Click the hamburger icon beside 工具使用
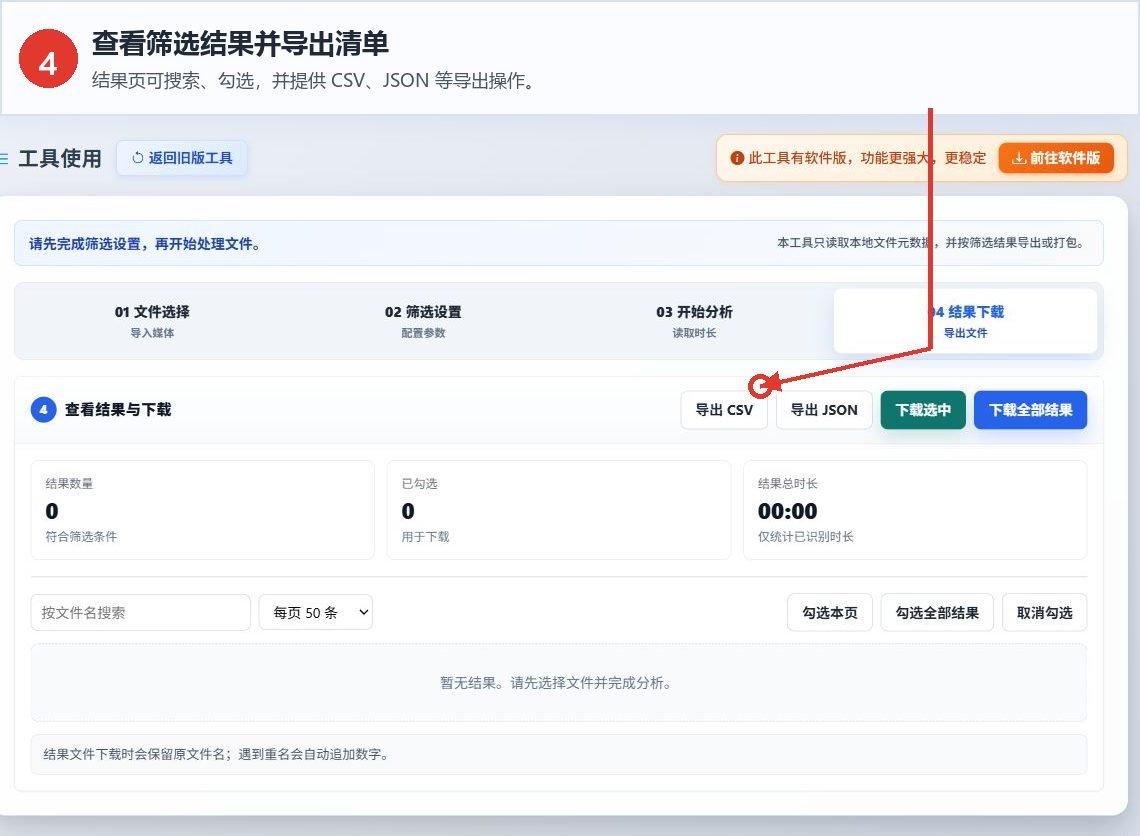 tap(4, 158)
